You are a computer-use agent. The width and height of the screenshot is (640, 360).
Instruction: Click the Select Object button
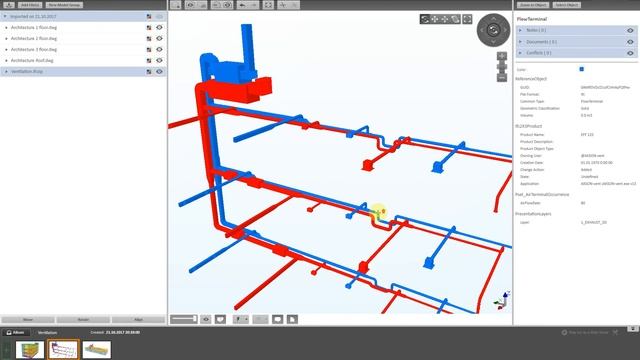[x=567, y=5]
